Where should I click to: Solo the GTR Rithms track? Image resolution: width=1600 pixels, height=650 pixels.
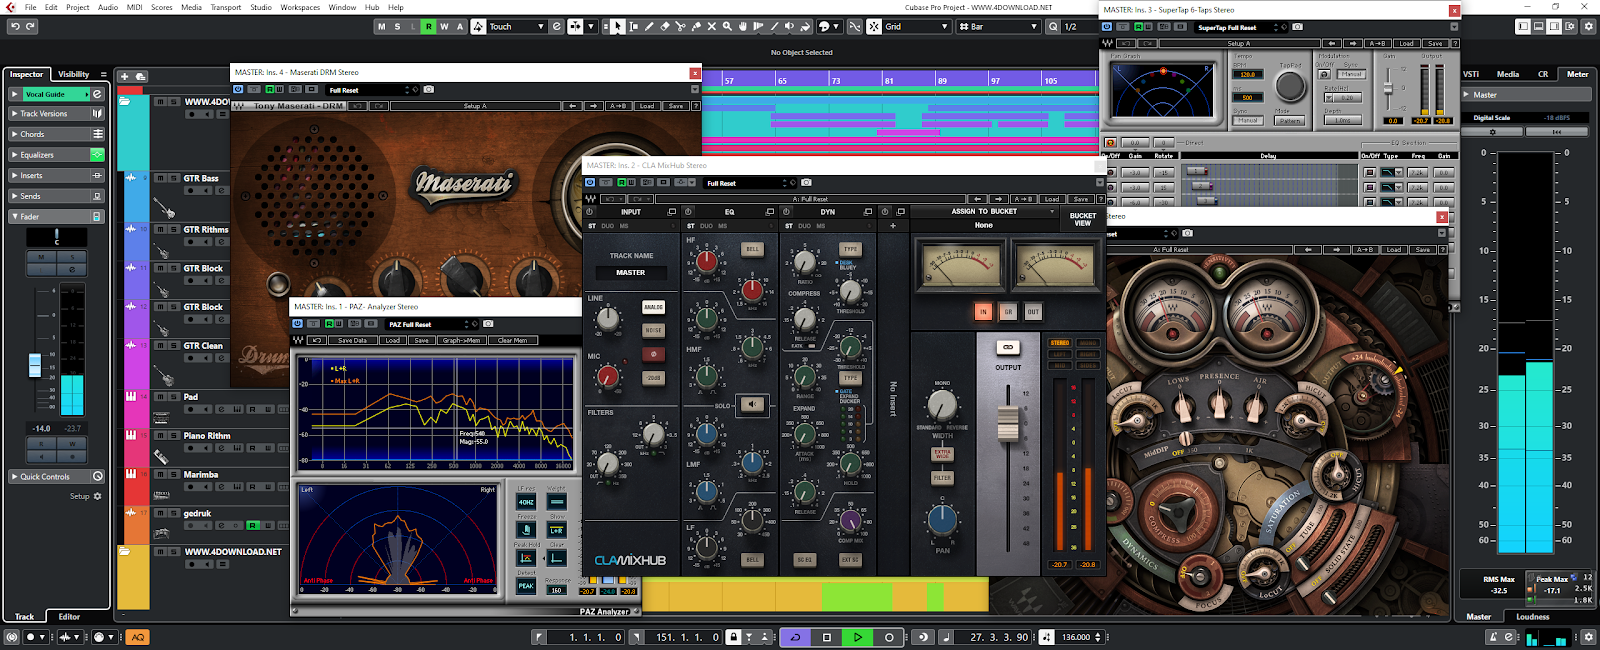173,229
